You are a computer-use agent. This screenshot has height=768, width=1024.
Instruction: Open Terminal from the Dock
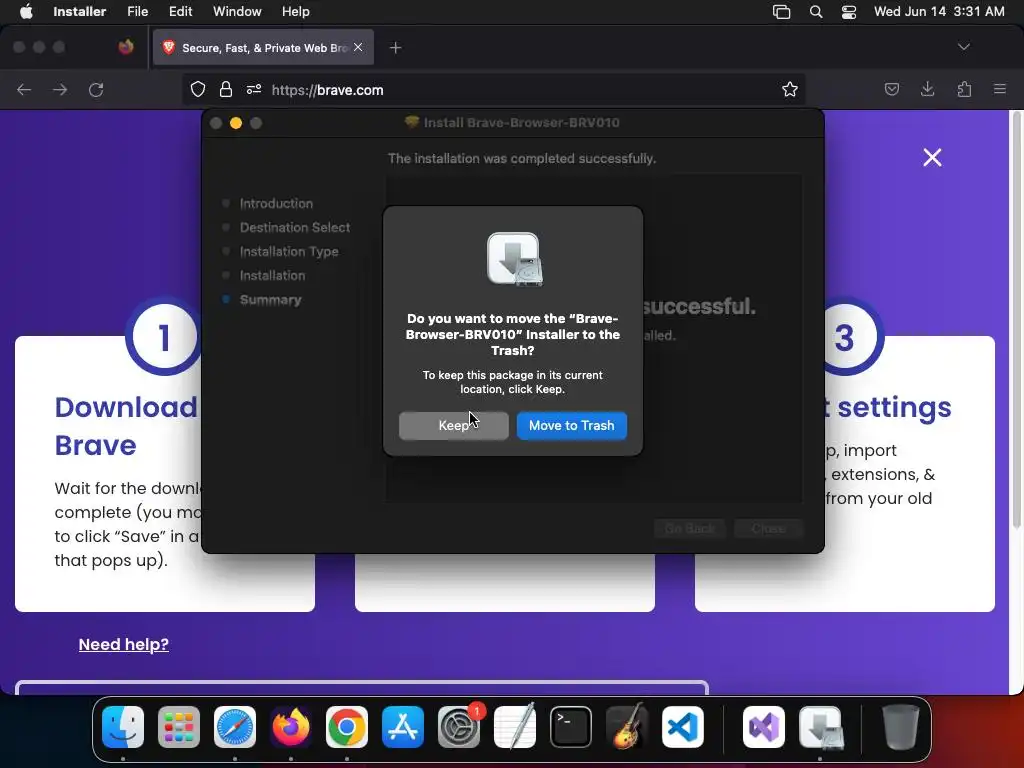(571, 727)
